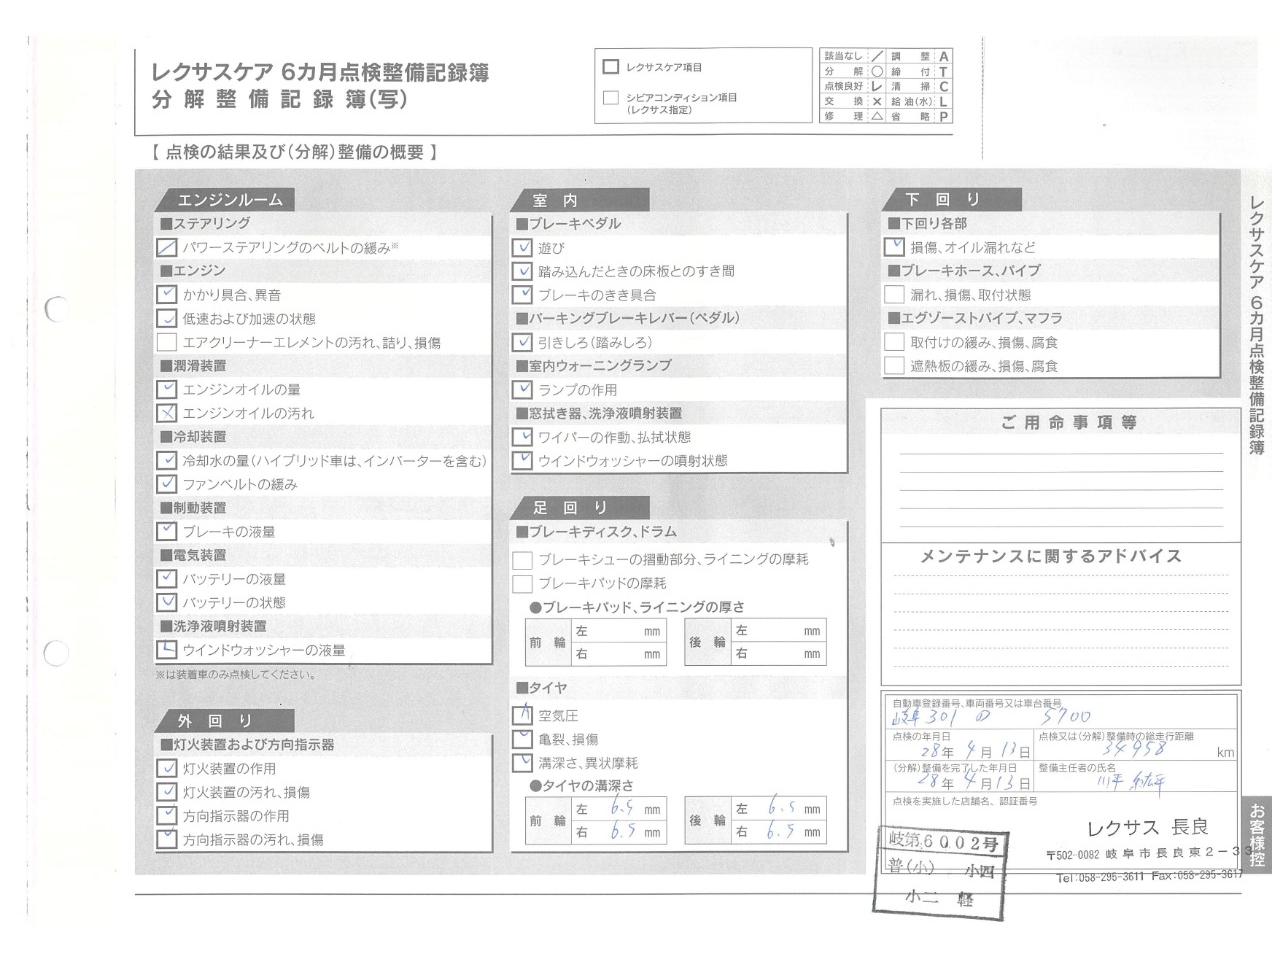
Task: Check the 漏れ、損傷、取付状態 box
Action: tap(894, 295)
